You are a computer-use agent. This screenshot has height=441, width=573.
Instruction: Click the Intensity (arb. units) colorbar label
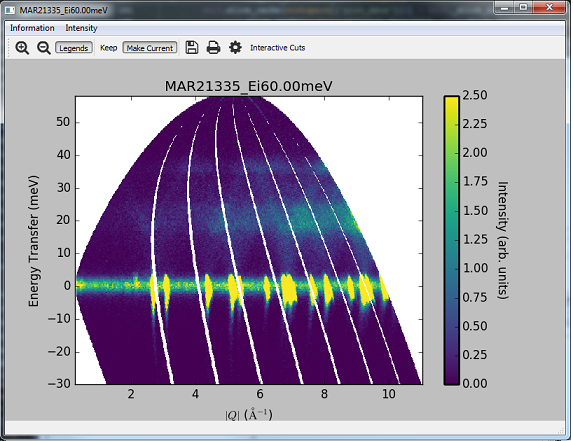503,240
